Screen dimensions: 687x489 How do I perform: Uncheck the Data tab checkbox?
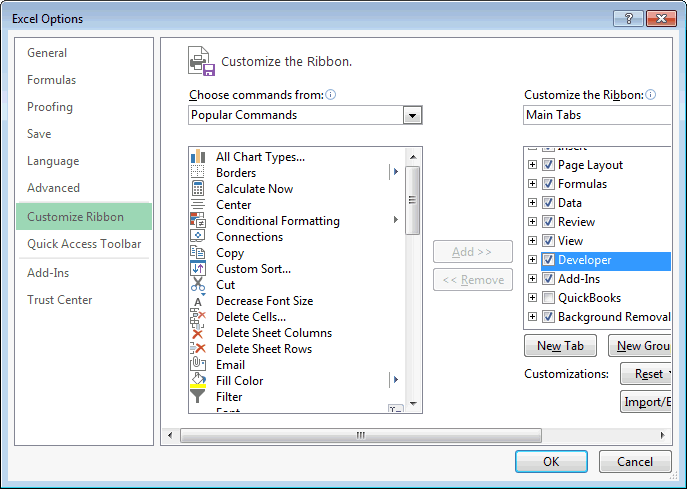coord(548,202)
